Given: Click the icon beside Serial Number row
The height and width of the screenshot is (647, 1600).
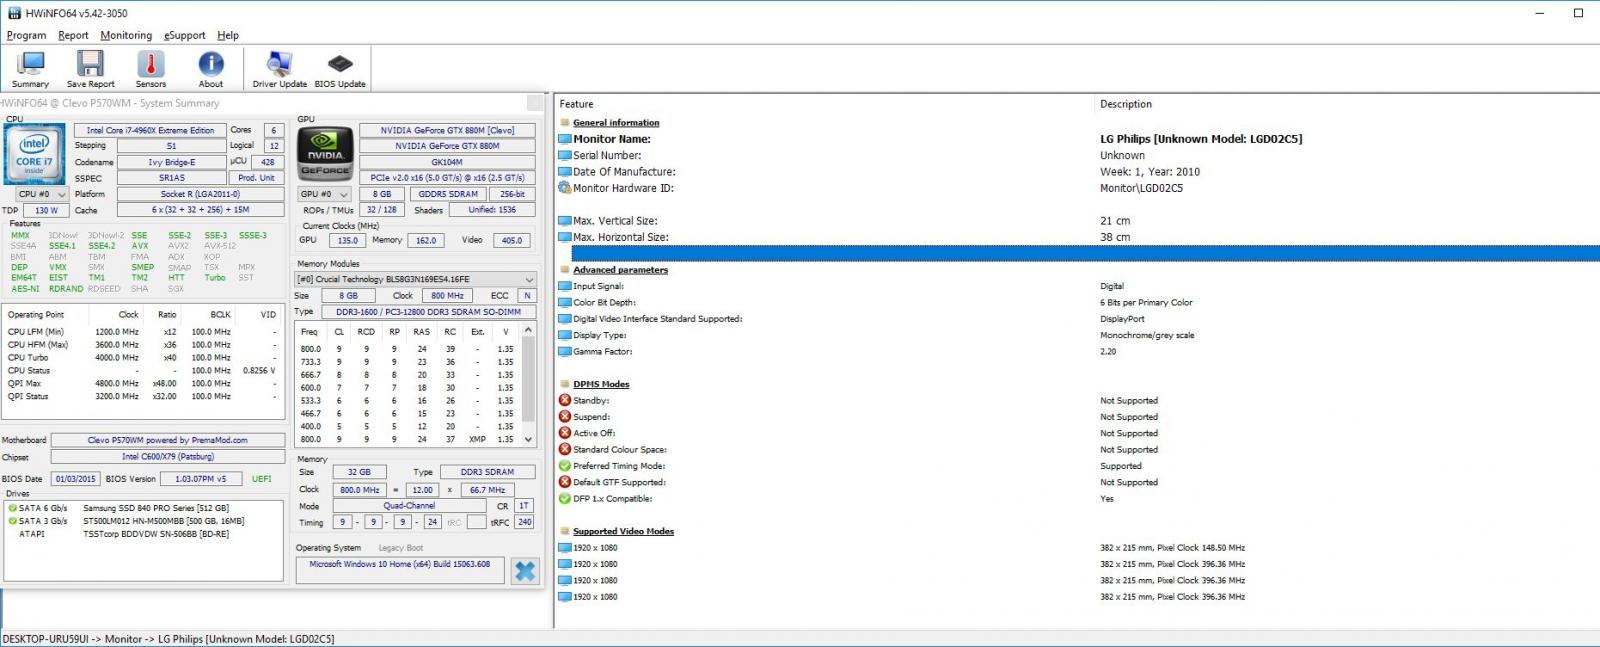Looking at the screenshot, I should pyautogui.click(x=565, y=156).
